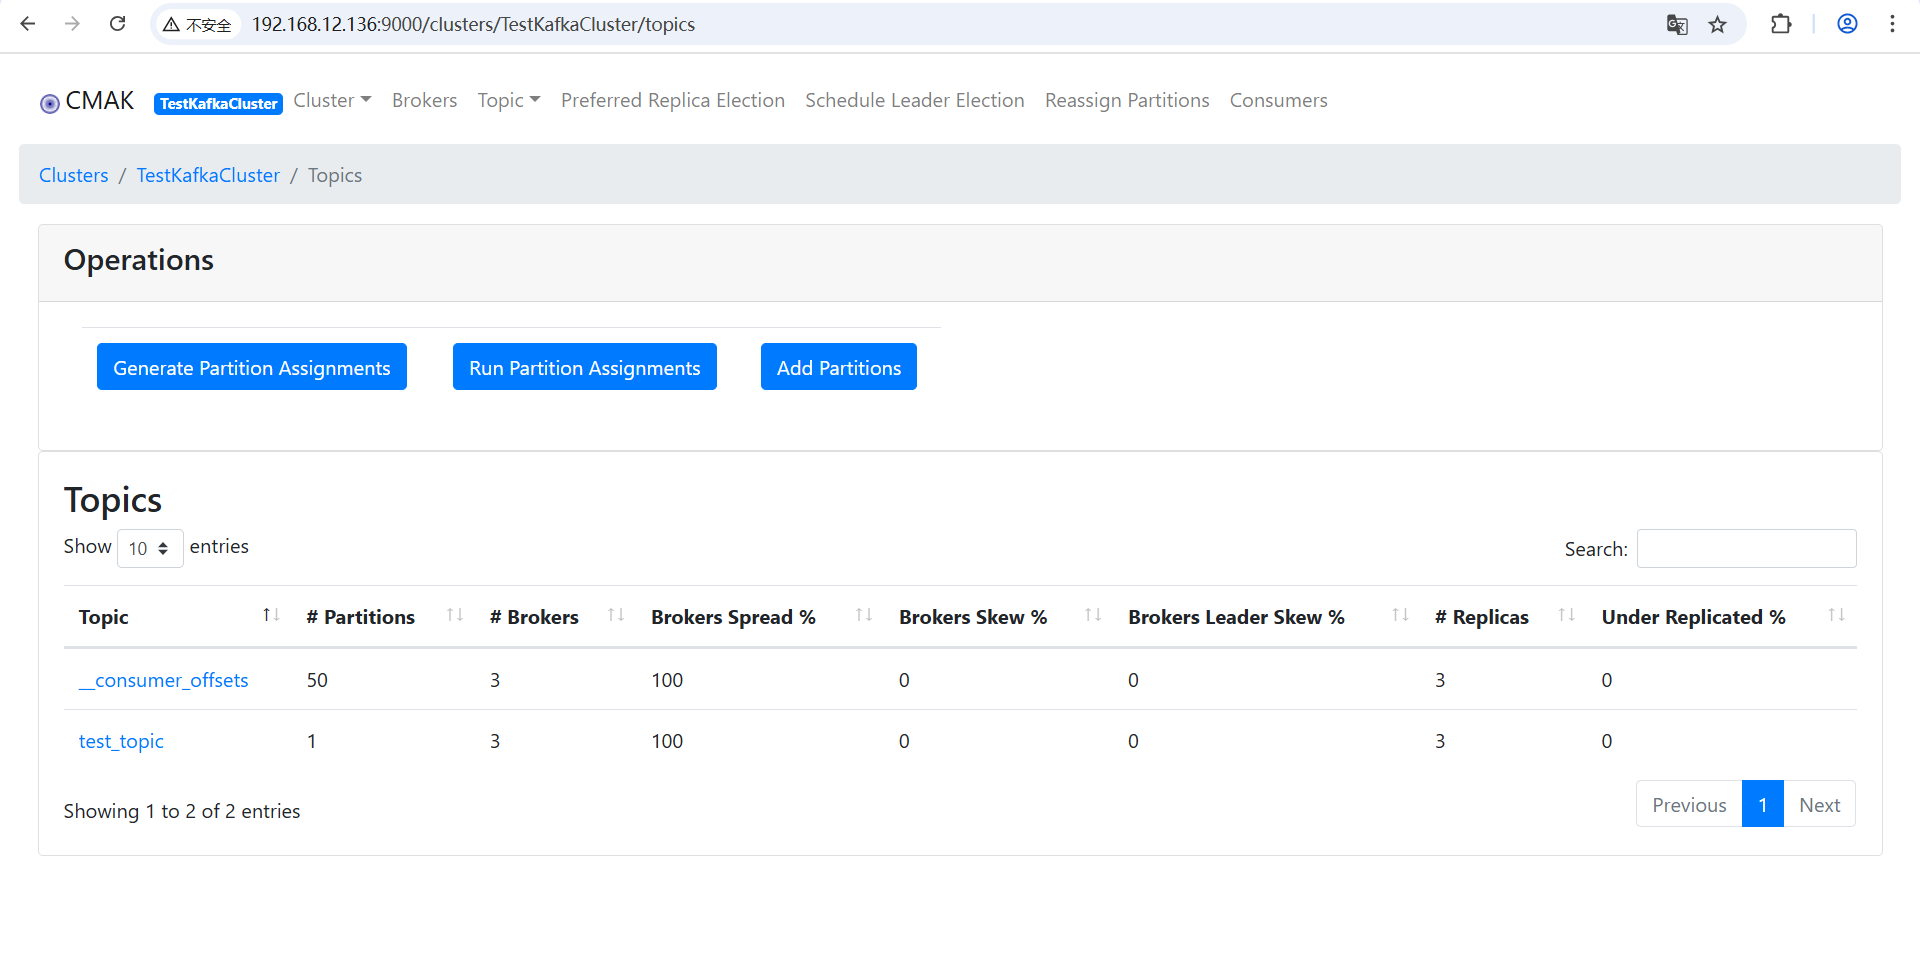Sort by # Partitions column arrows
The height and width of the screenshot is (963, 1920).
[x=455, y=616]
